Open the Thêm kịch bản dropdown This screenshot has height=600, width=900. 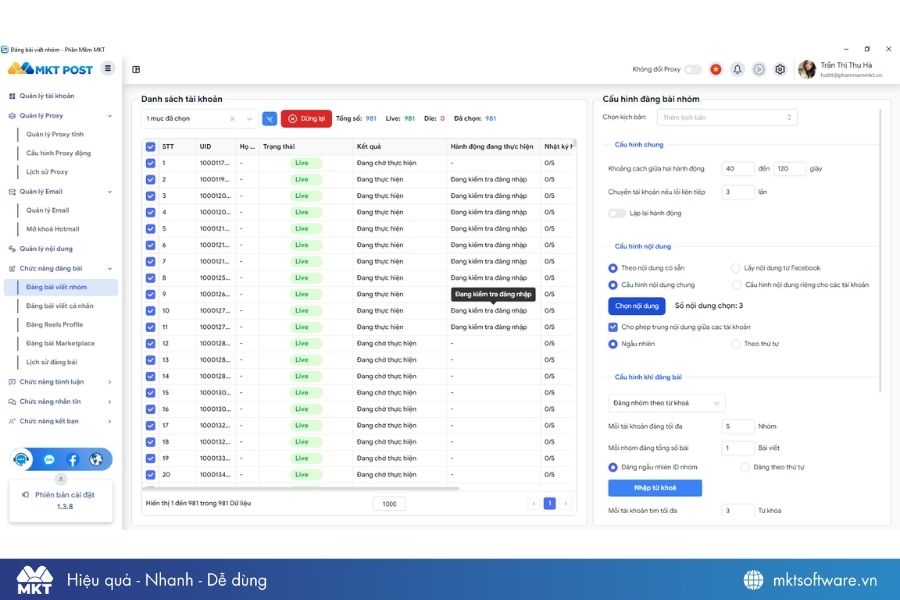point(727,116)
